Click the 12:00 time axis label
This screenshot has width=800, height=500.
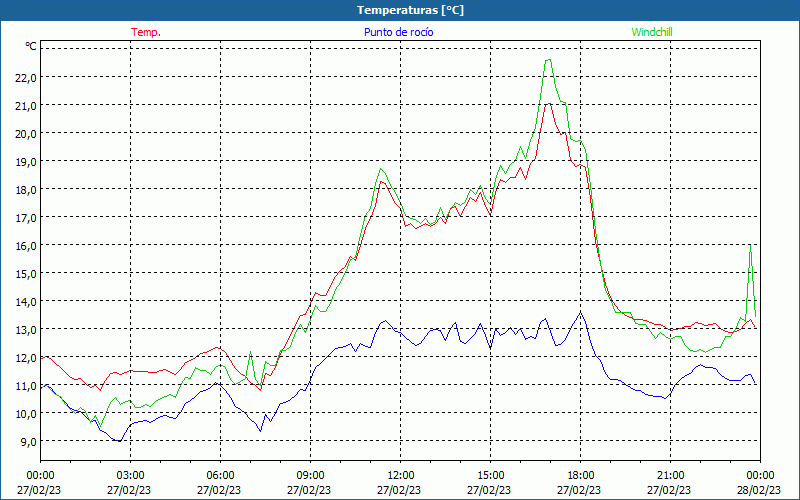pos(401,476)
